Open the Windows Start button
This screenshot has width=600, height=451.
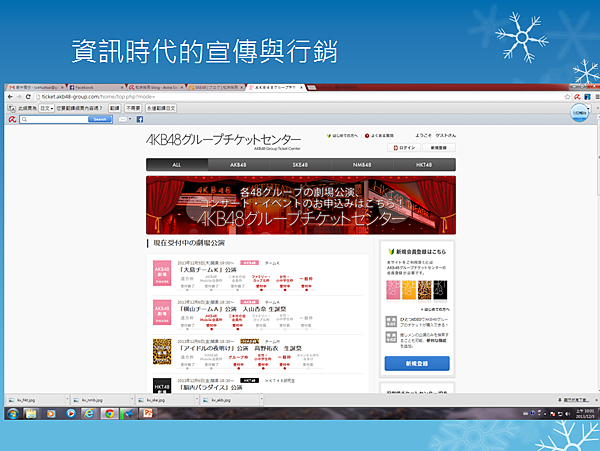[x=13, y=414]
